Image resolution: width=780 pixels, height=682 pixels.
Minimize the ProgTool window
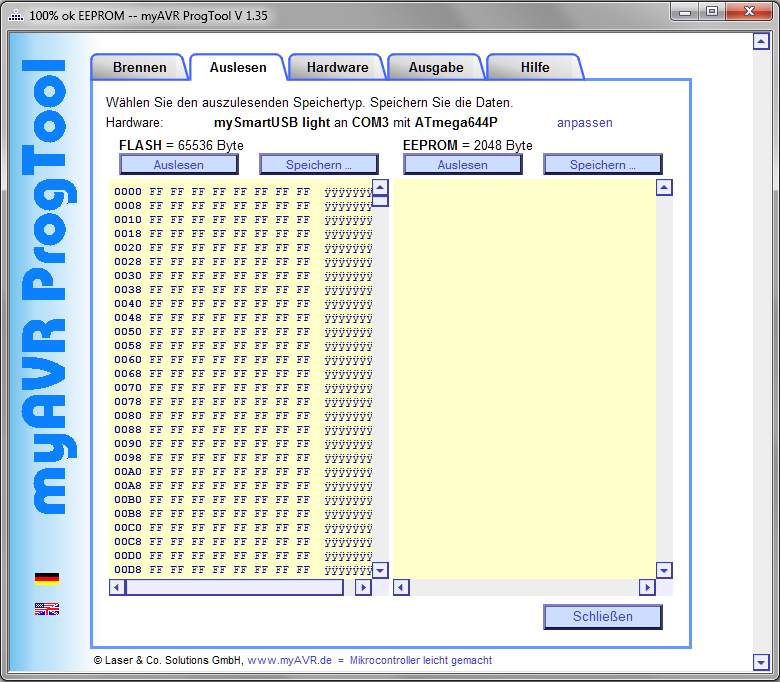tap(685, 12)
